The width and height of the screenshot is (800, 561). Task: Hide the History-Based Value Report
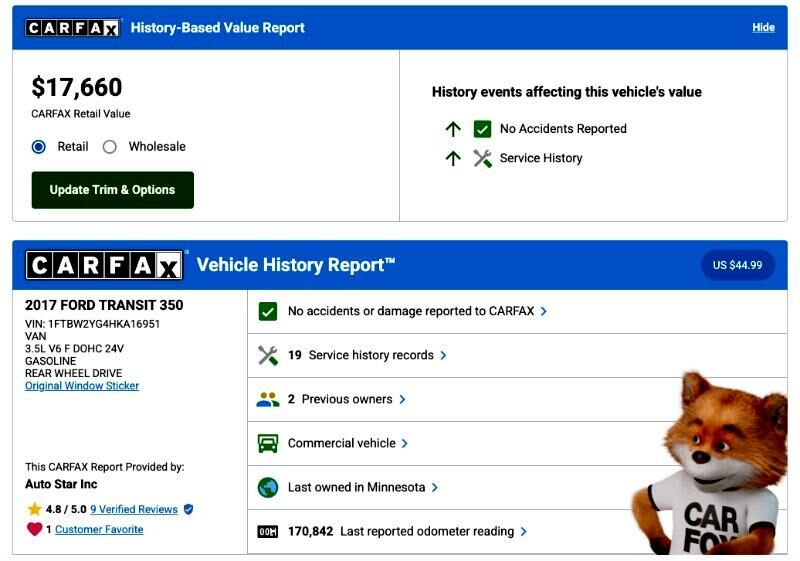(x=763, y=27)
